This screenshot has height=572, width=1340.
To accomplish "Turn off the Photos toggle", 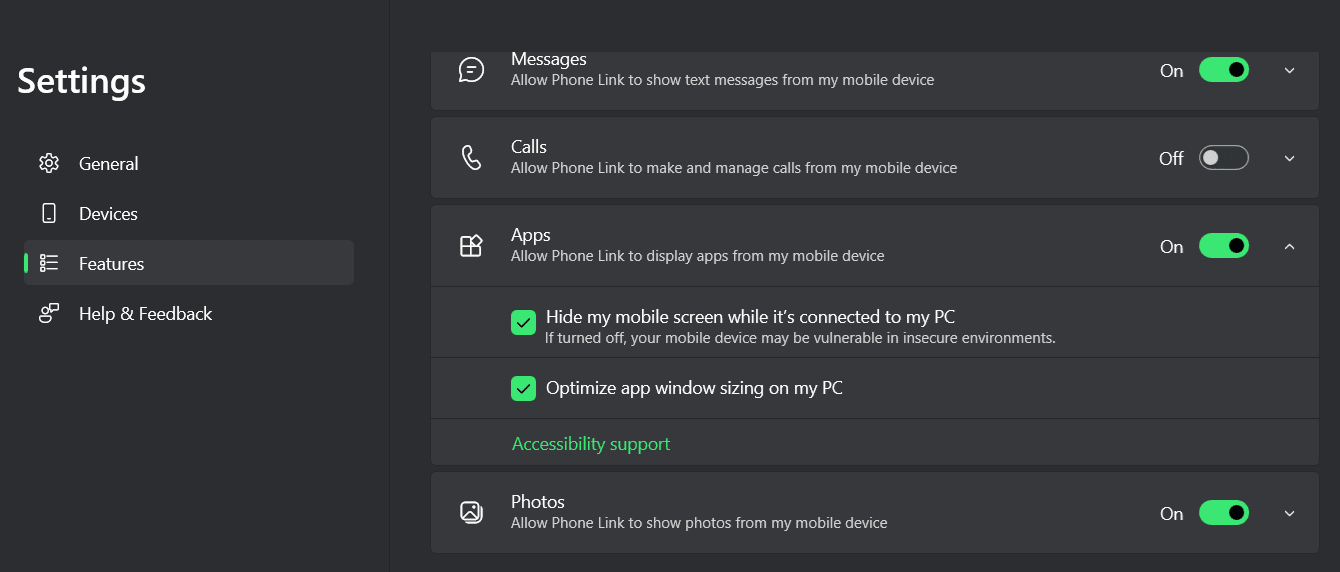I will (x=1224, y=513).
